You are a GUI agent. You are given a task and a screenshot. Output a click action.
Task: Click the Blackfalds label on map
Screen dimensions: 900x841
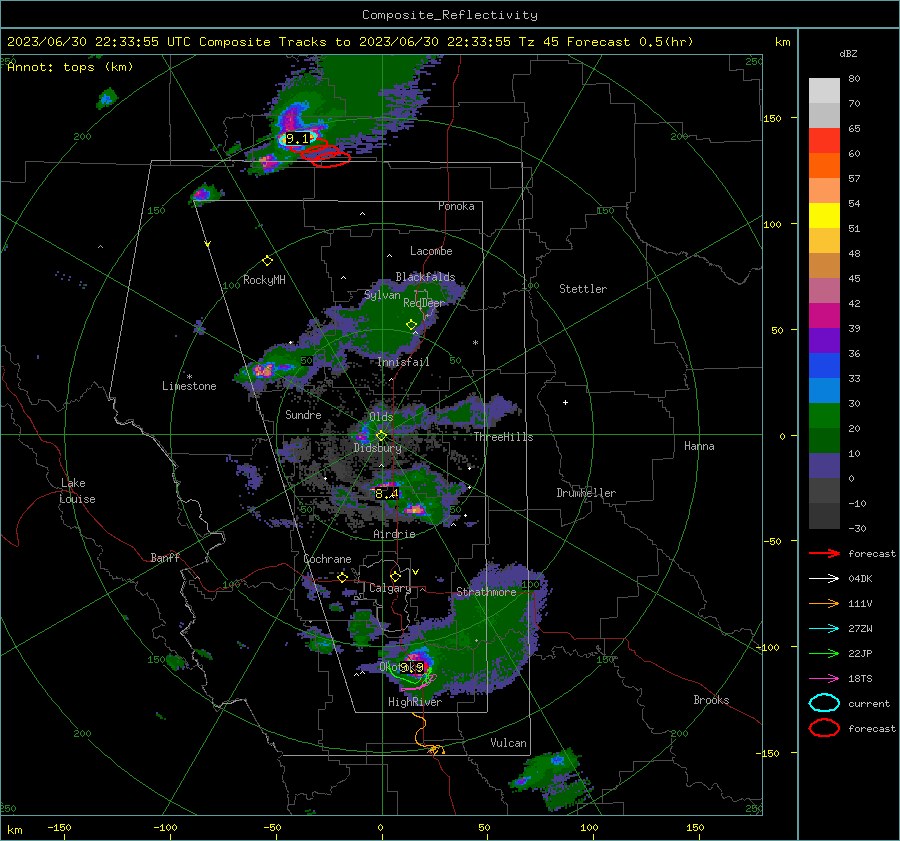click(425, 277)
